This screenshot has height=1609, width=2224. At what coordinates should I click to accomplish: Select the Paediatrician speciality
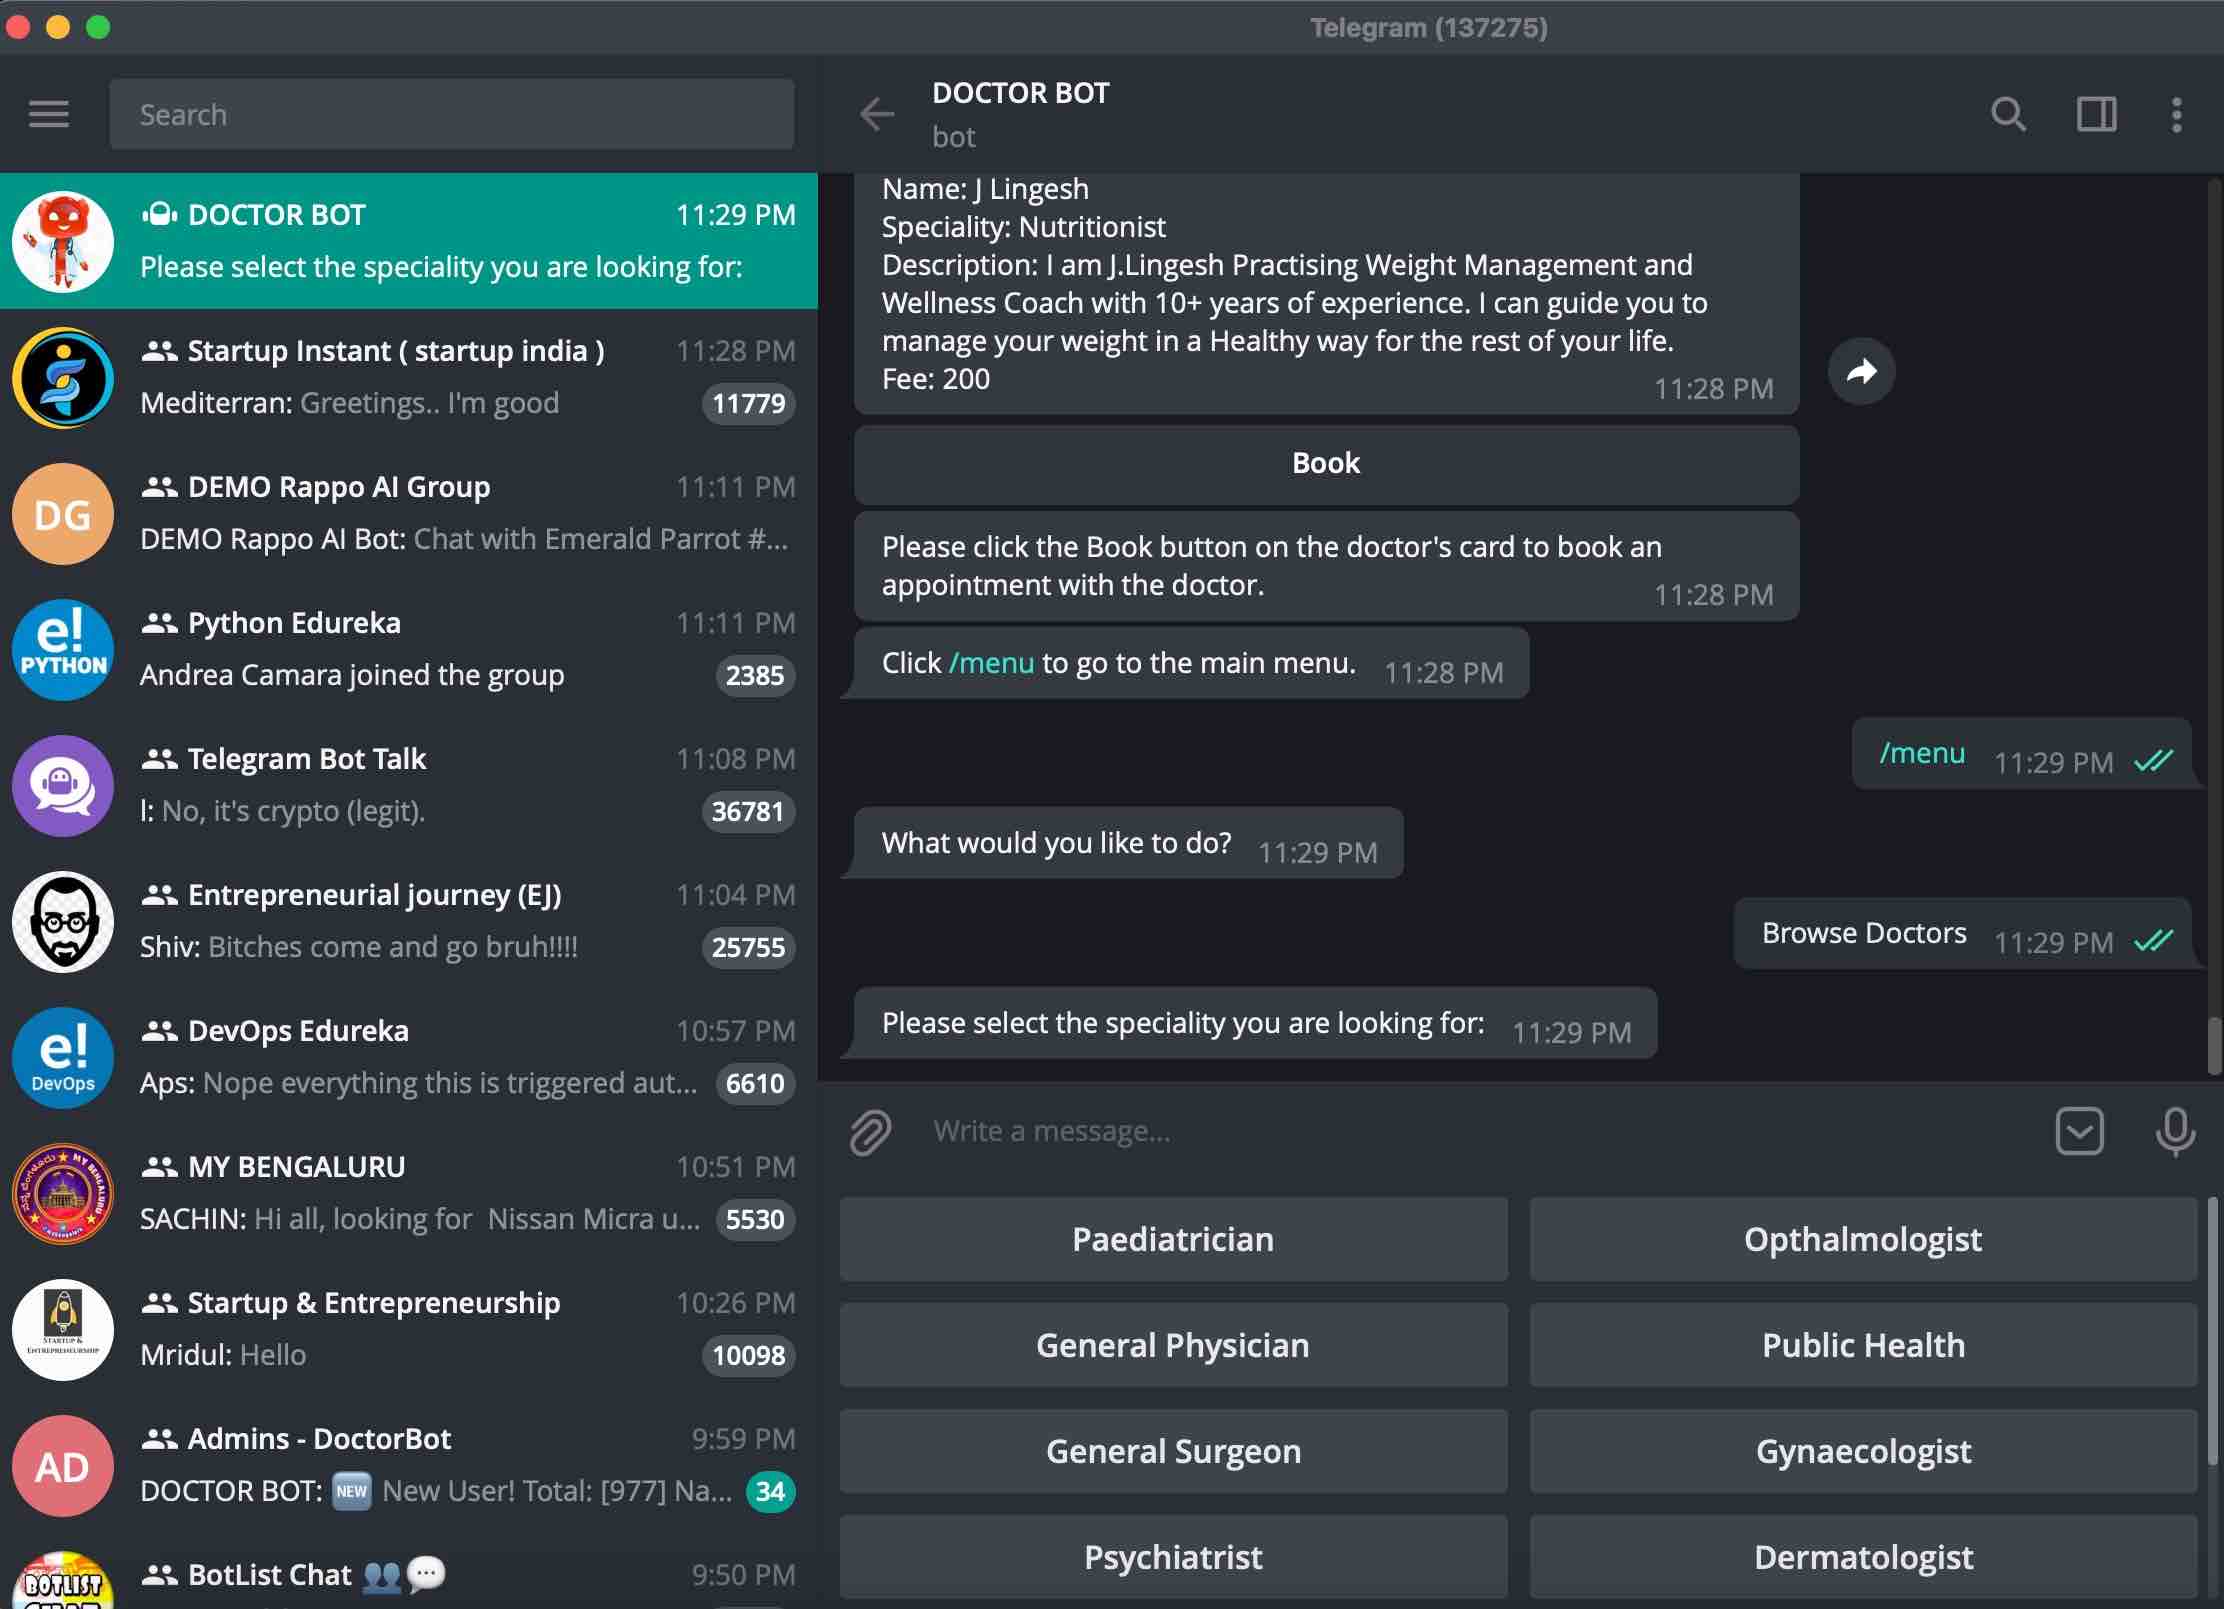1173,1239
